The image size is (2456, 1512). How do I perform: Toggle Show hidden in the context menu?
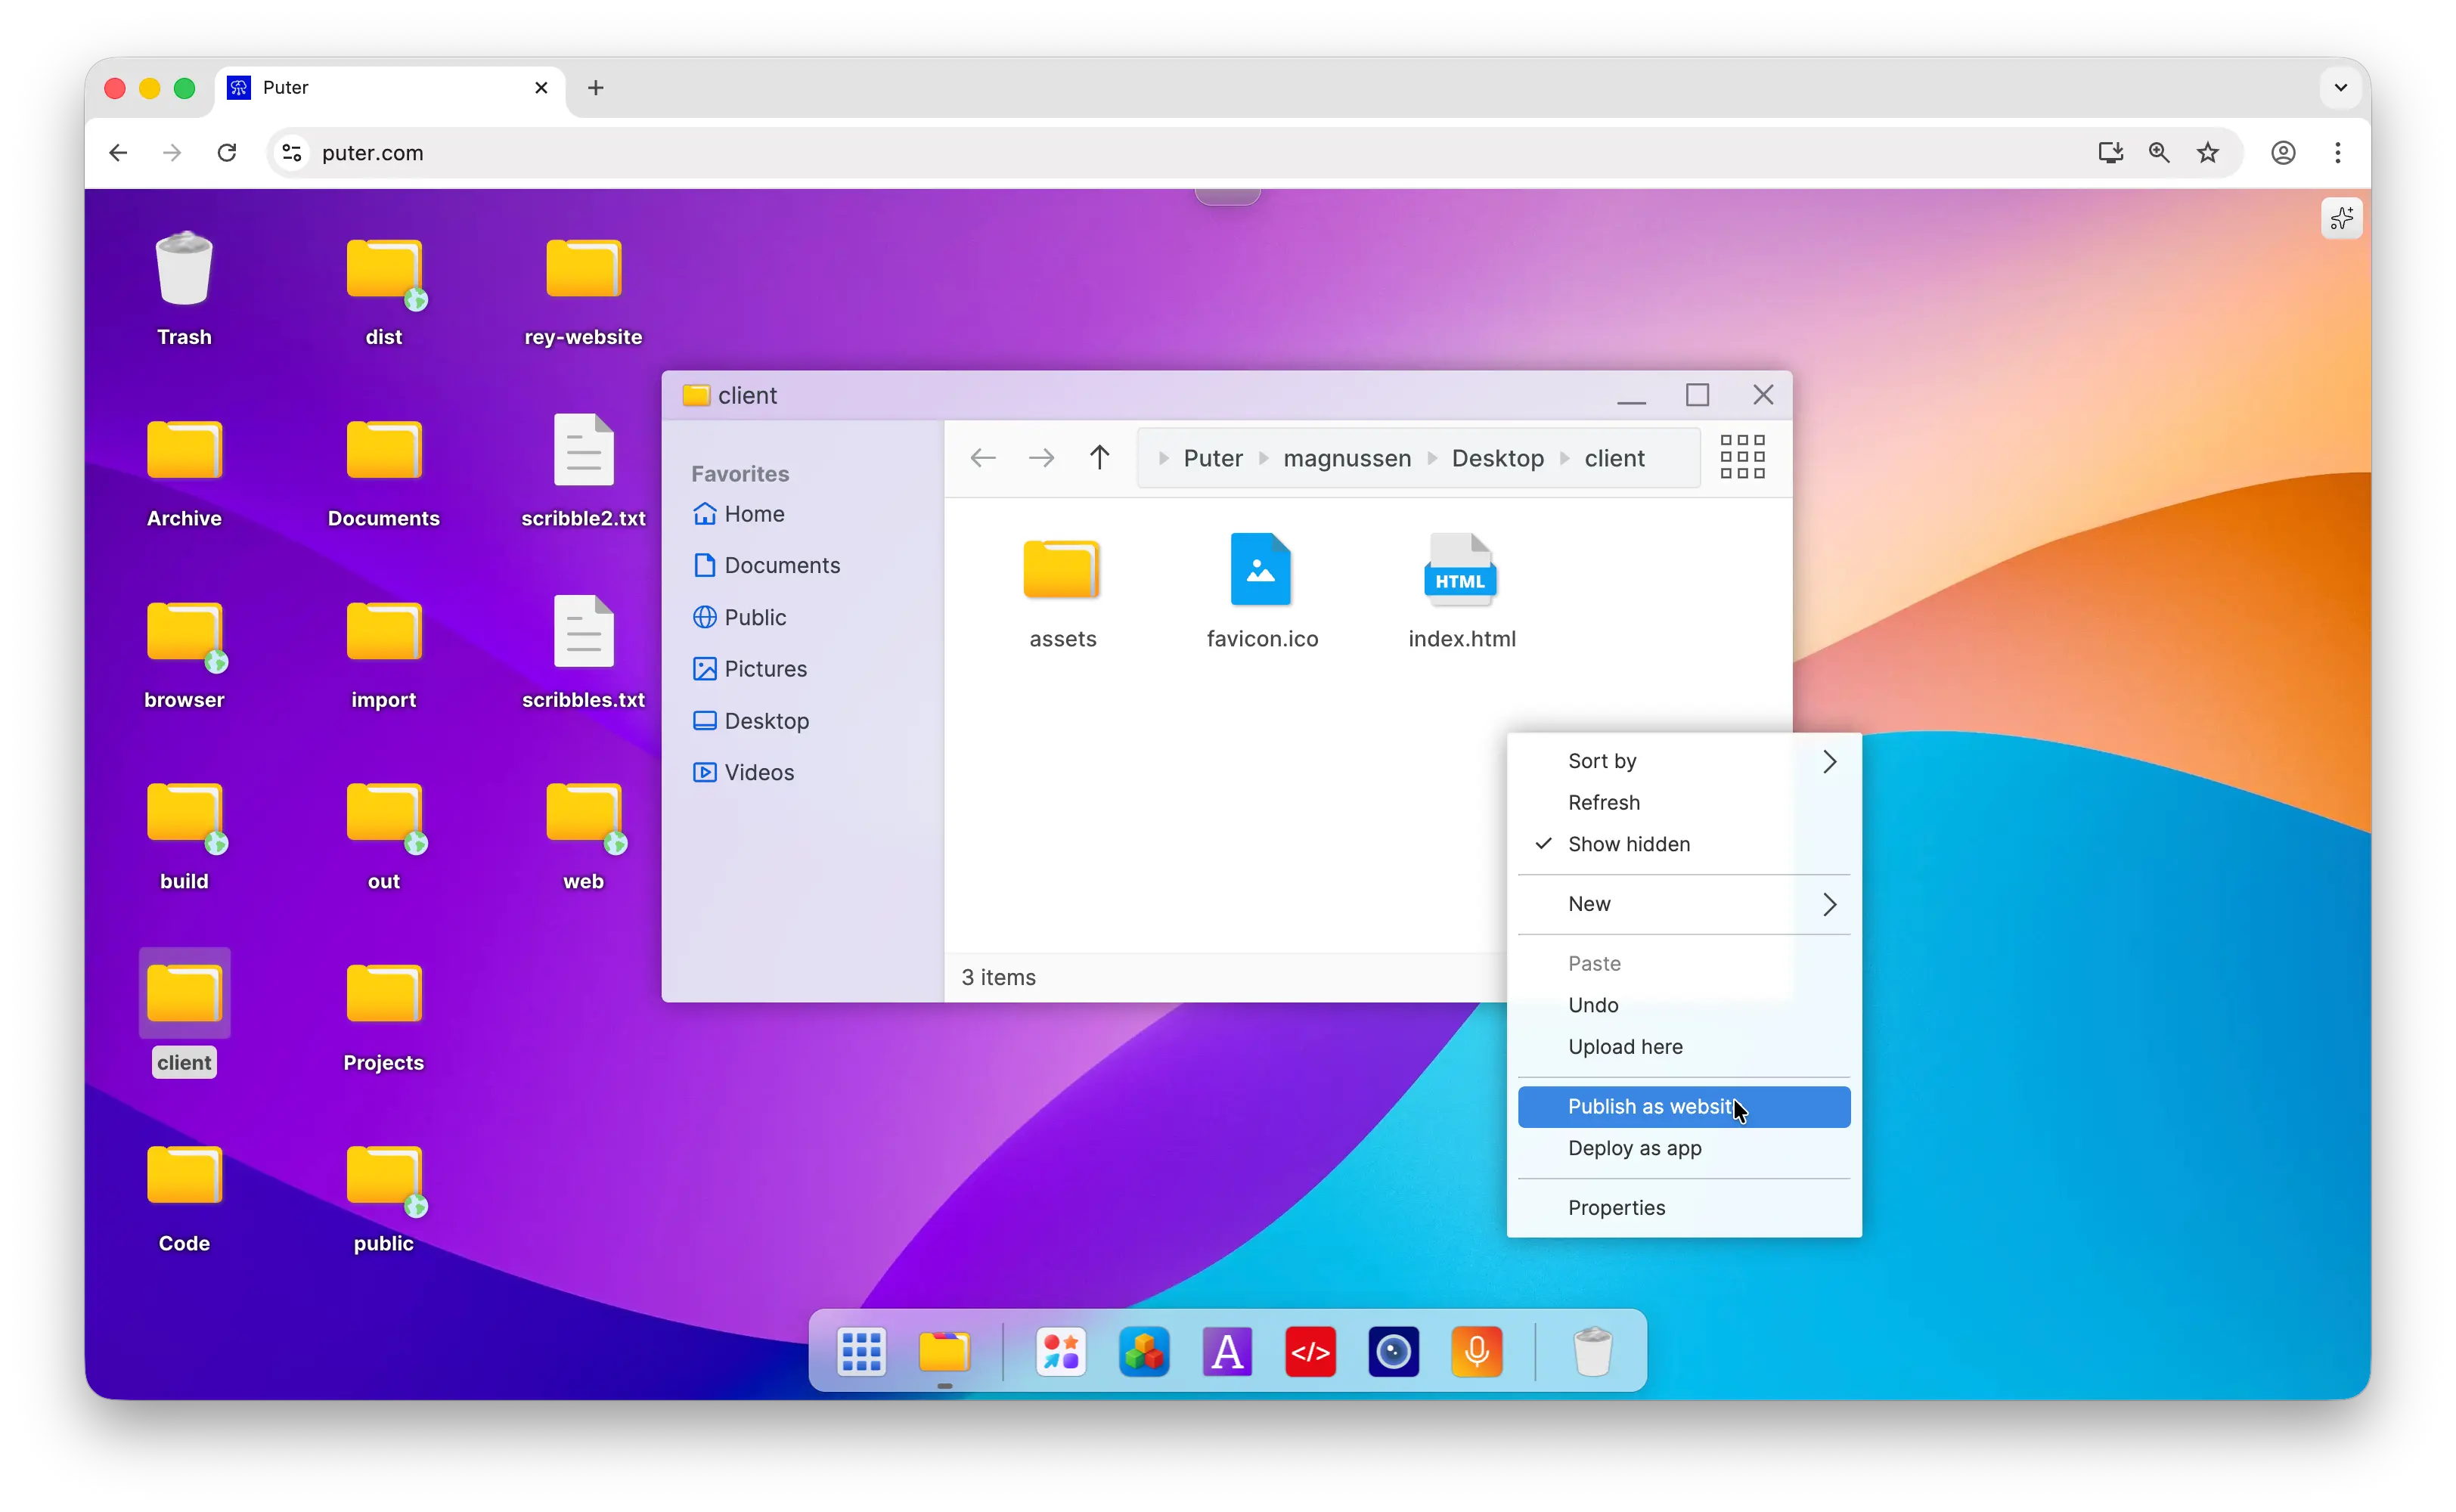pyautogui.click(x=1629, y=843)
